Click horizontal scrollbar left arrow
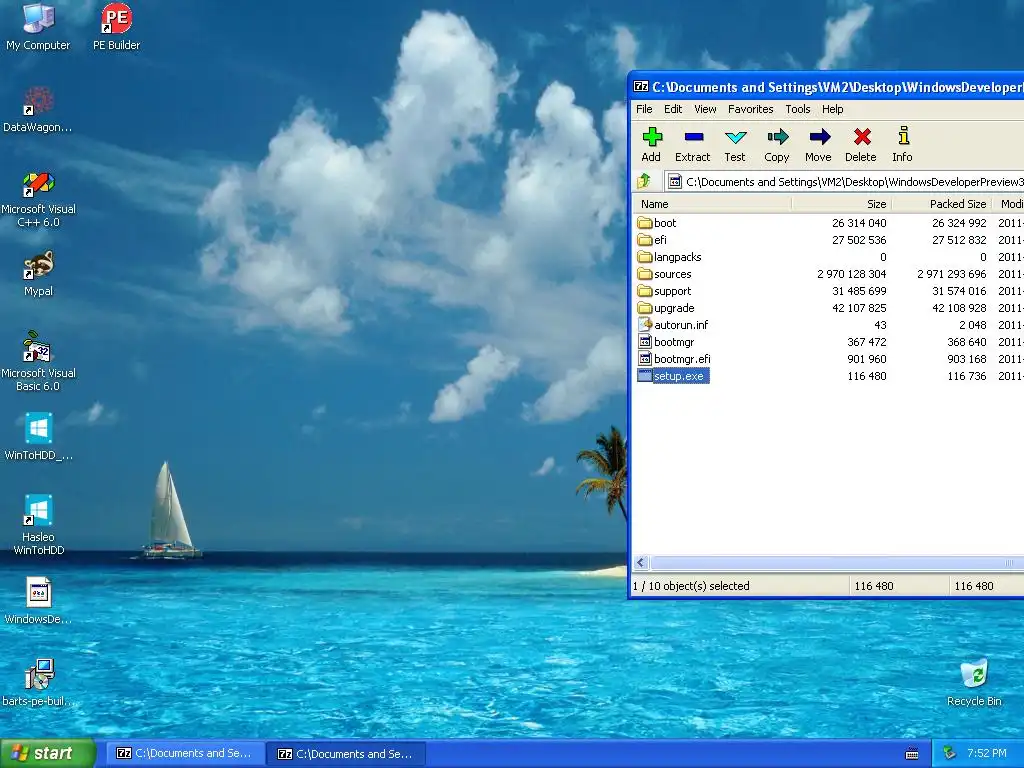Screen dimensions: 1024x768 (641, 563)
